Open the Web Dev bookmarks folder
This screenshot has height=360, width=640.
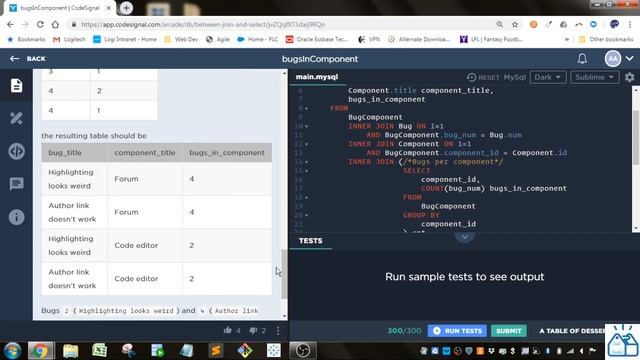click(181, 40)
